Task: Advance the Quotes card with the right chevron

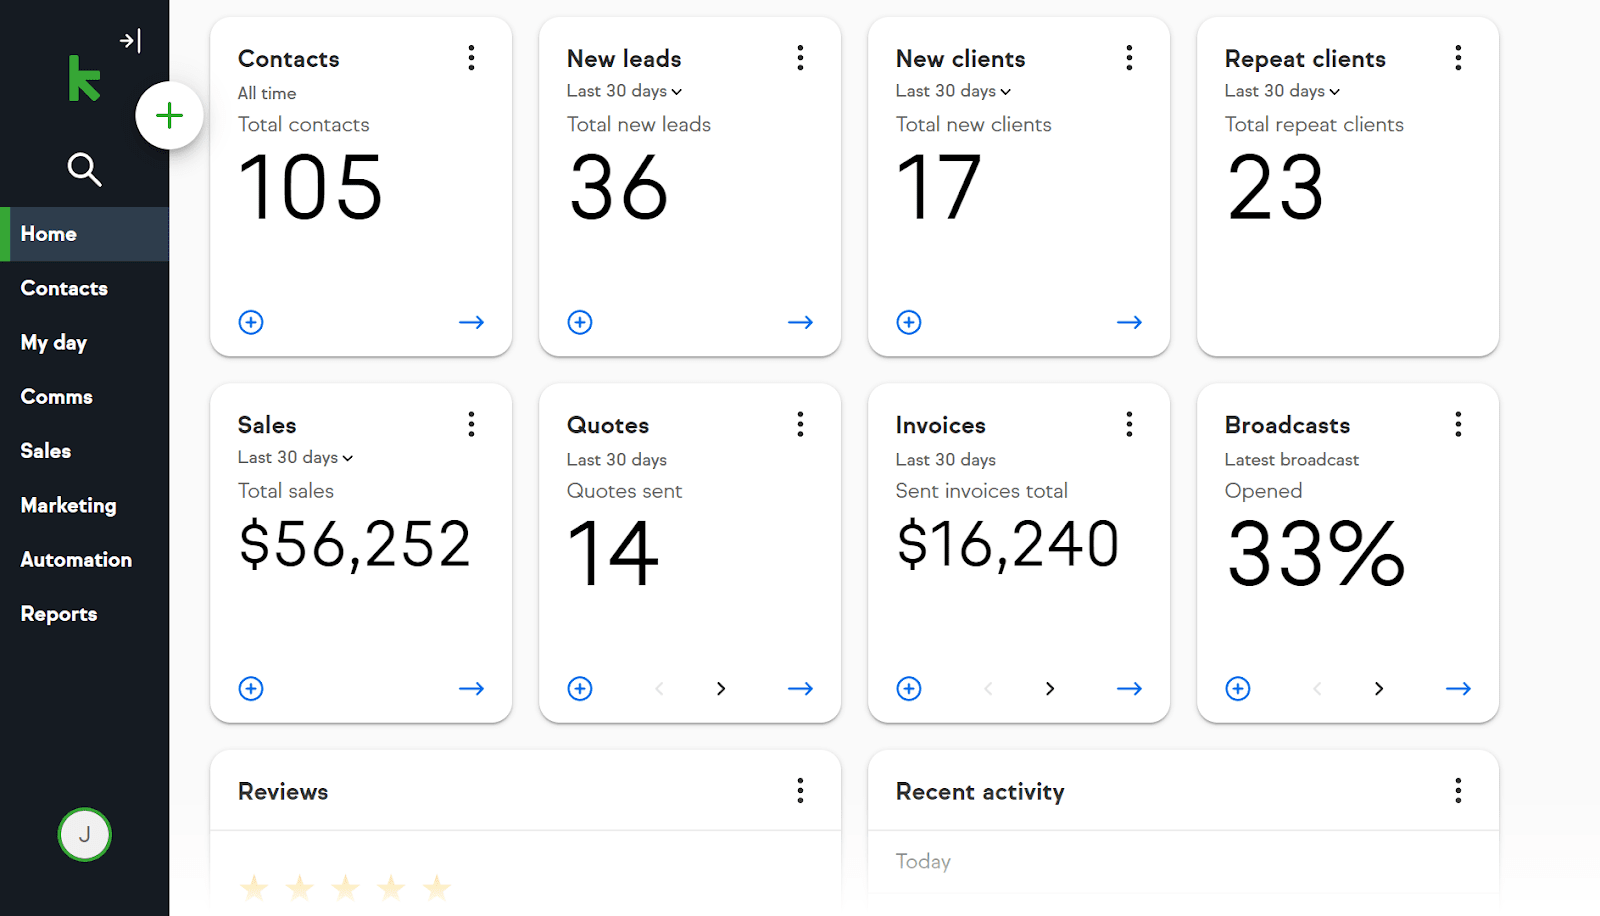Action: [x=721, y=688]
